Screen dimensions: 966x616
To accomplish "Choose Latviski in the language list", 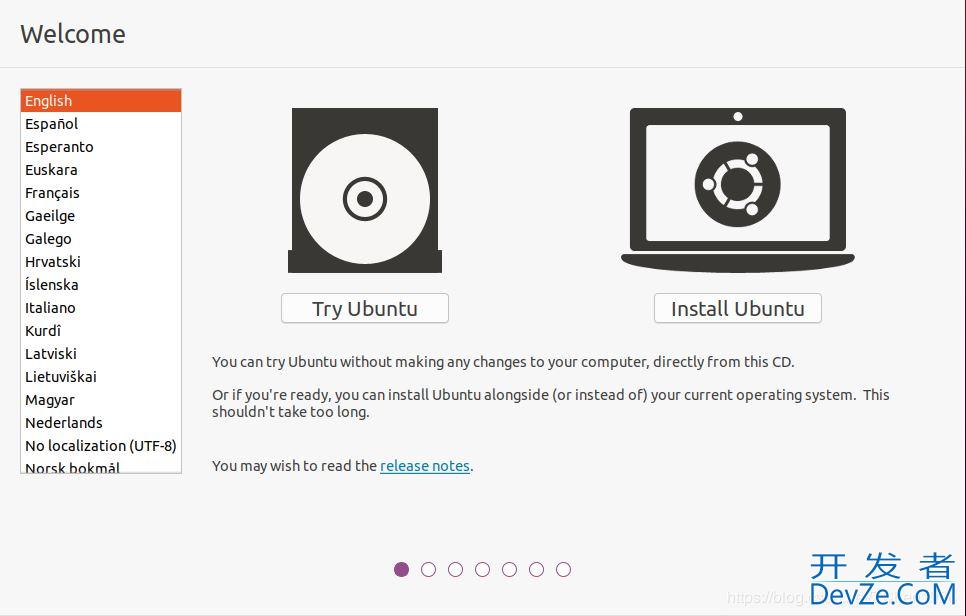I will (101, 354).
